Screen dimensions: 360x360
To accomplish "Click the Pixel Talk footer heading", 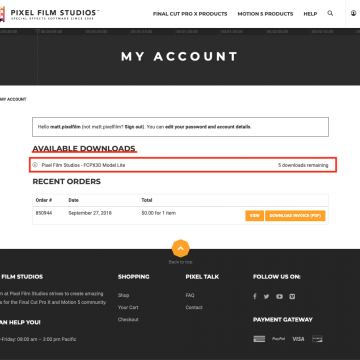I will pos(202,277).
